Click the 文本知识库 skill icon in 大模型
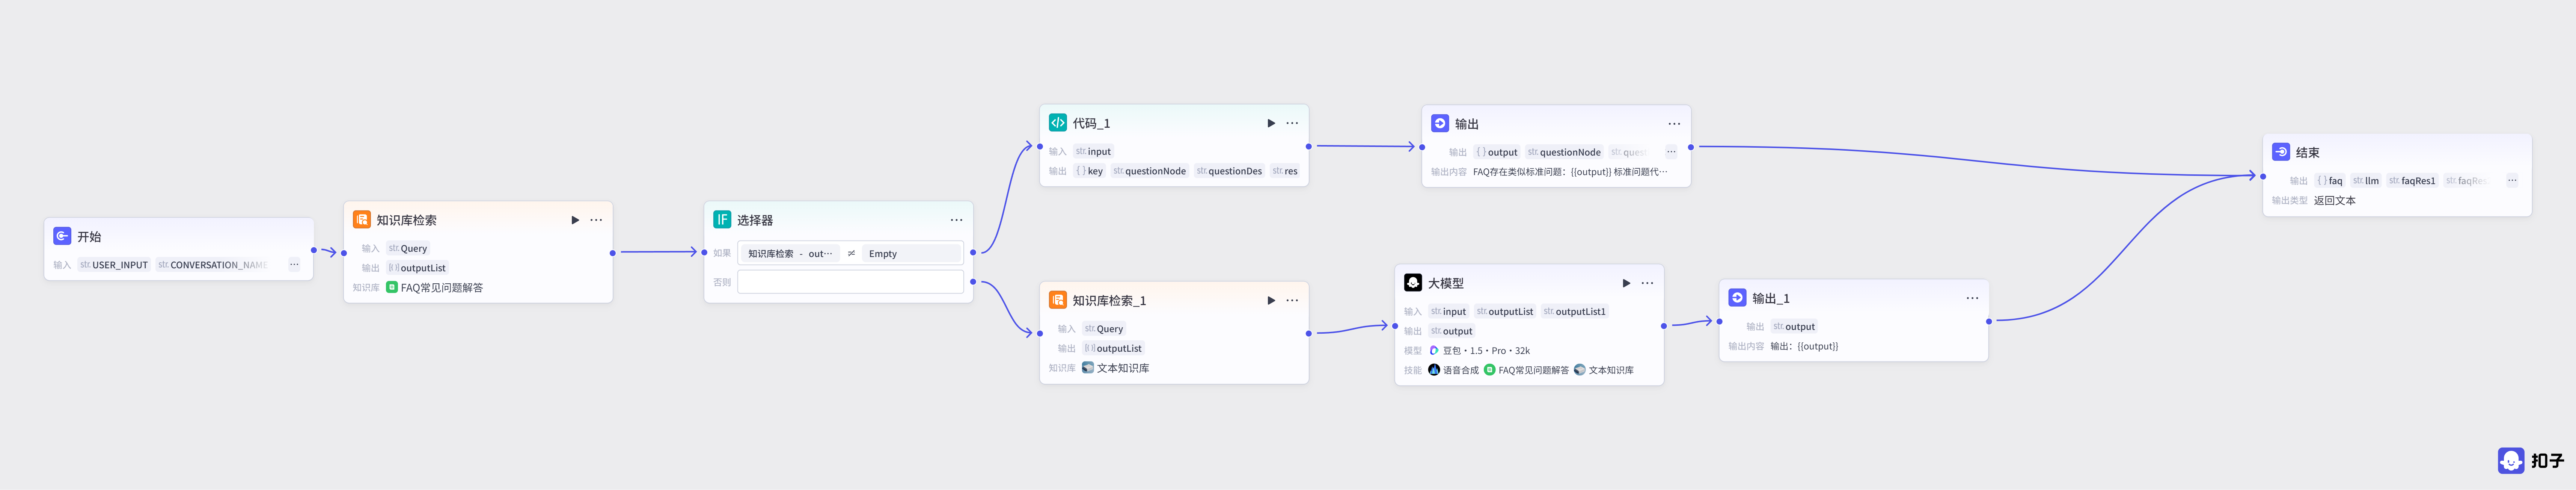The image size is (2576, 490). pos(1580,370)
